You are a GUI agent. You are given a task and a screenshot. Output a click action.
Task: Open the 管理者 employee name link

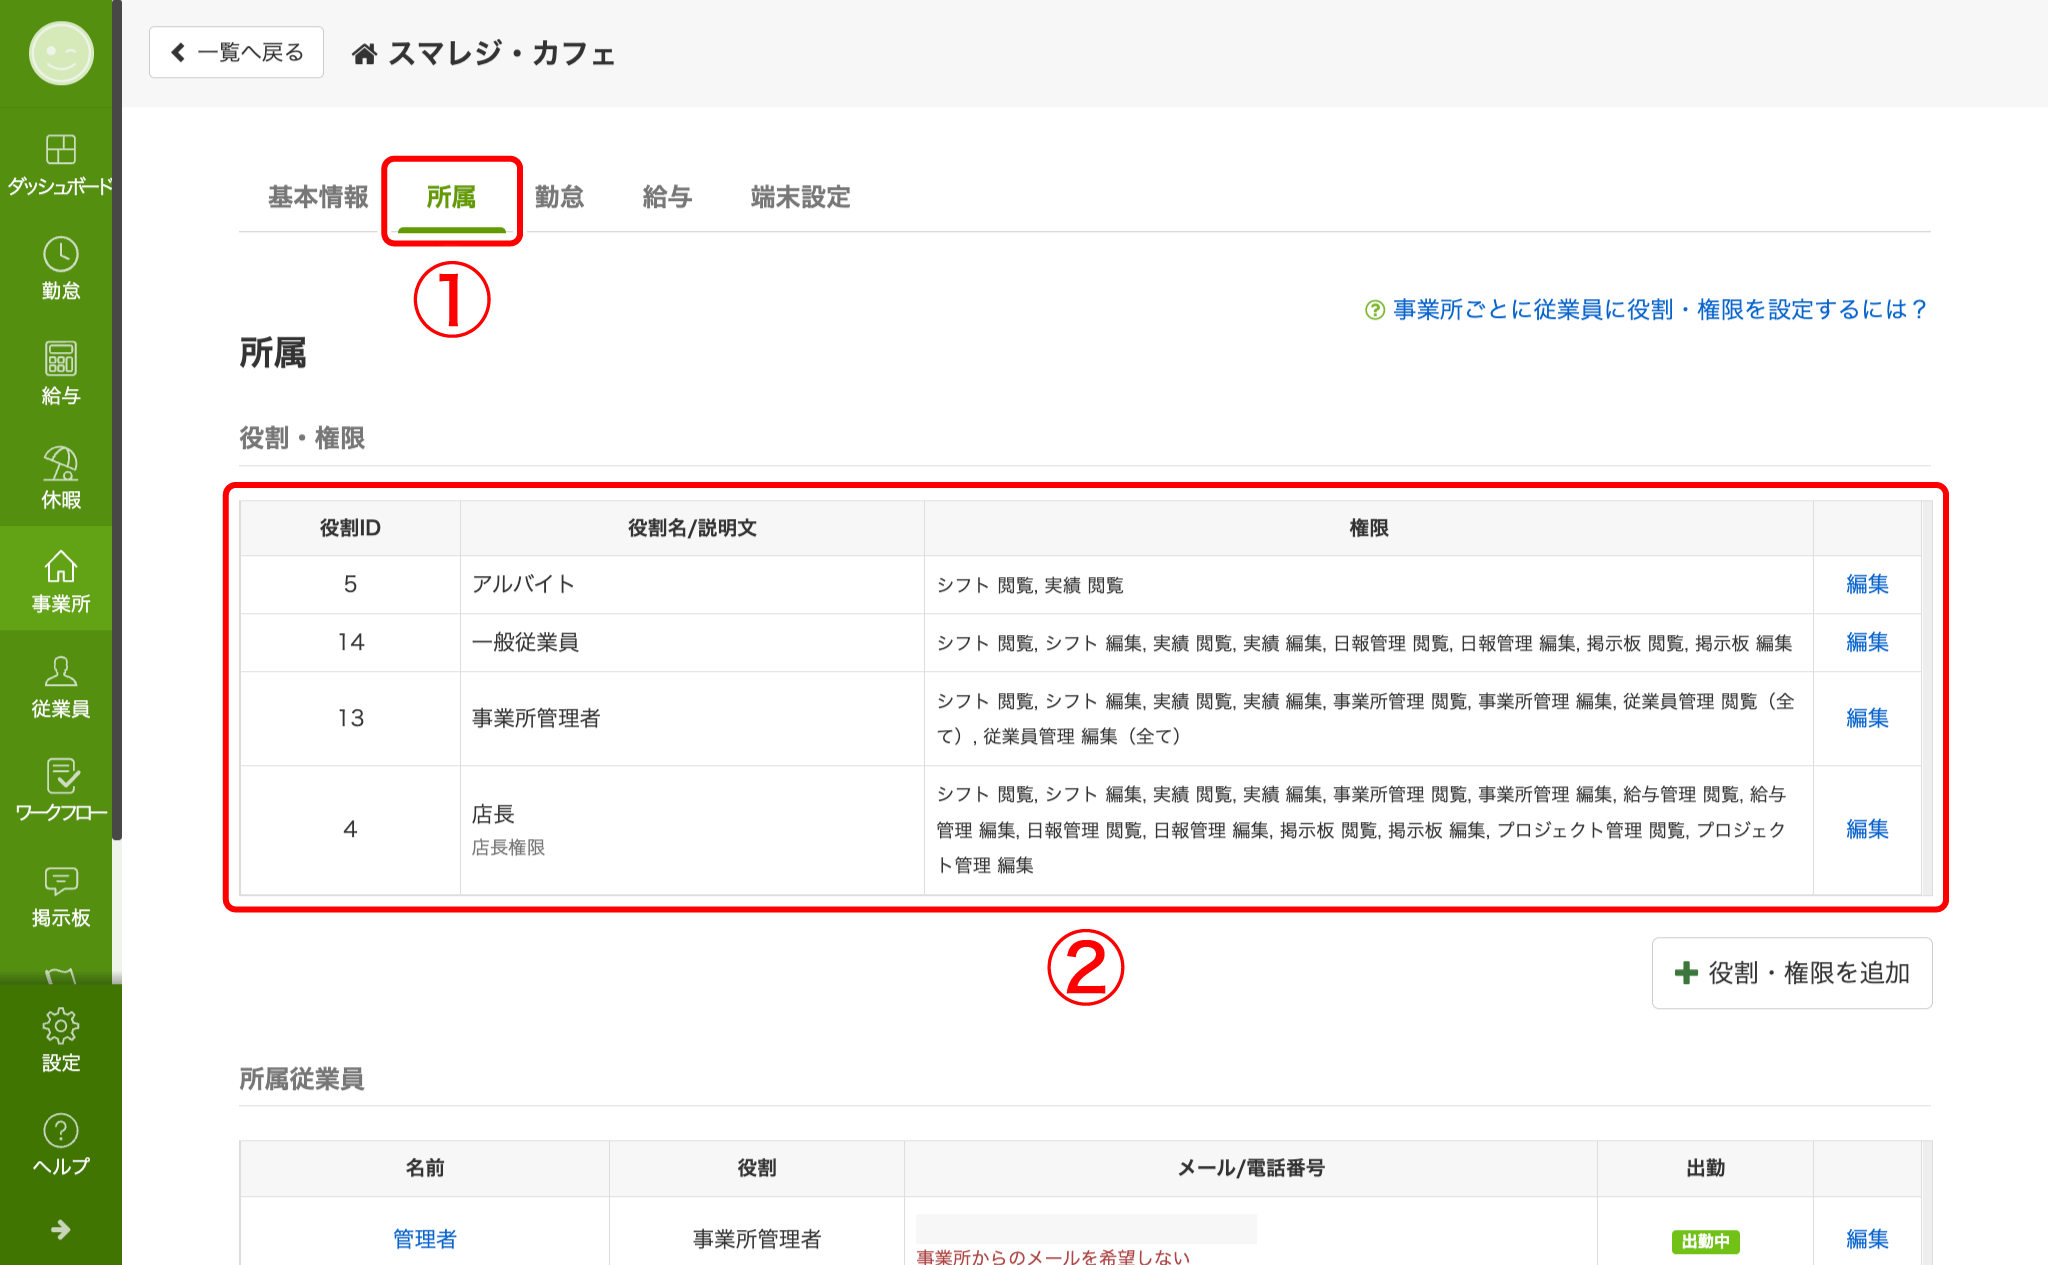point(424,1239)
